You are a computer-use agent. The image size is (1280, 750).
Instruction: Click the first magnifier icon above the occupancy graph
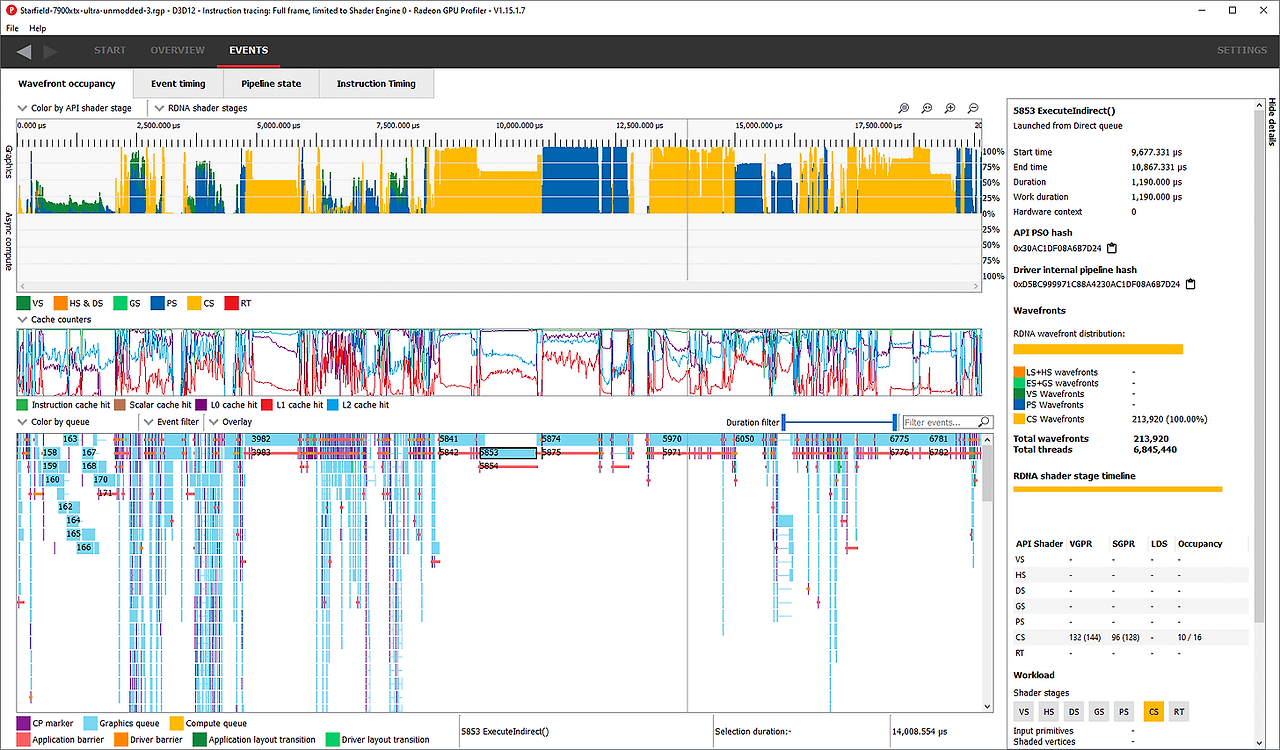[904, 108]
